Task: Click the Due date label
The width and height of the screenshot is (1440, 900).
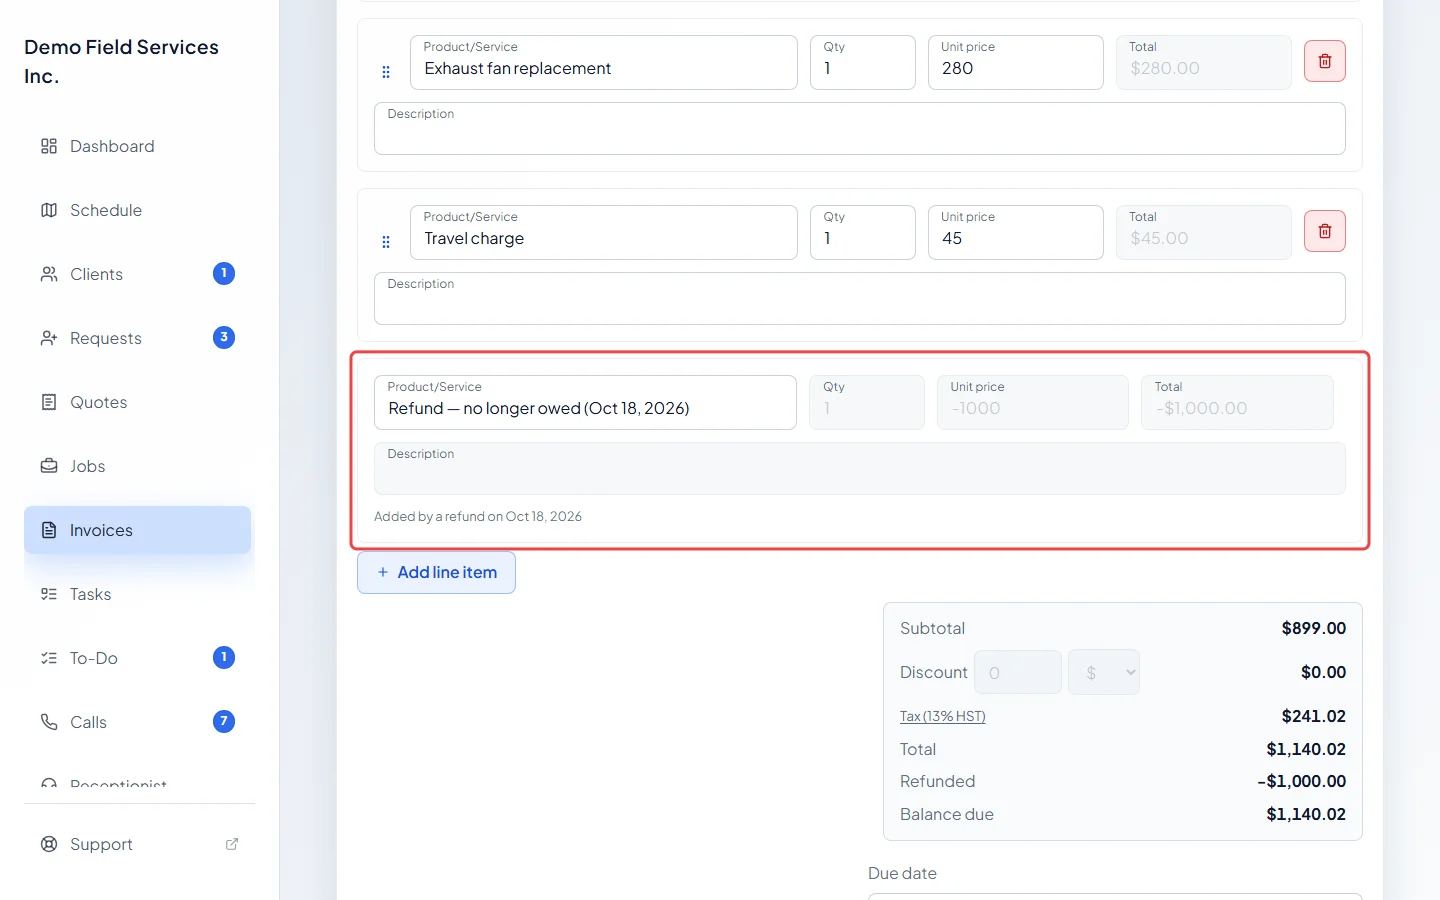Action: tap(902, 873)
